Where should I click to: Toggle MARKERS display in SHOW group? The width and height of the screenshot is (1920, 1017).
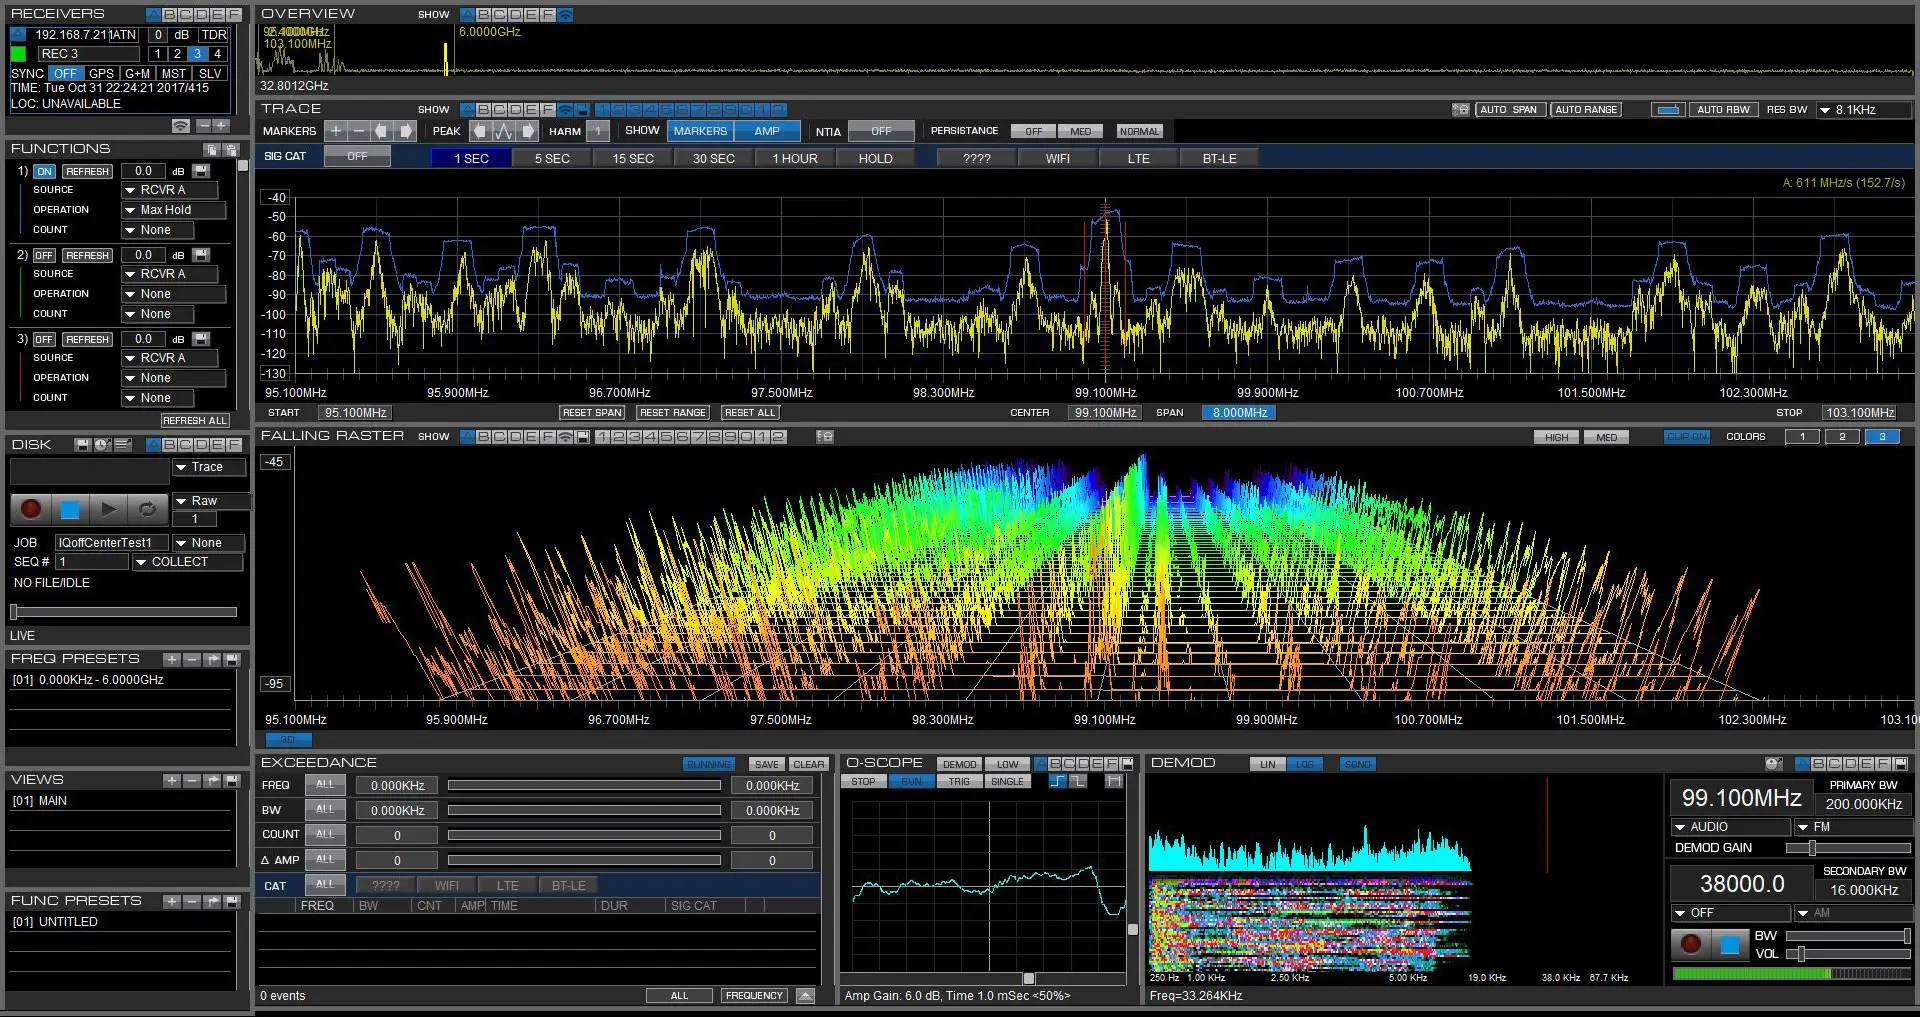tap(700, 131)
